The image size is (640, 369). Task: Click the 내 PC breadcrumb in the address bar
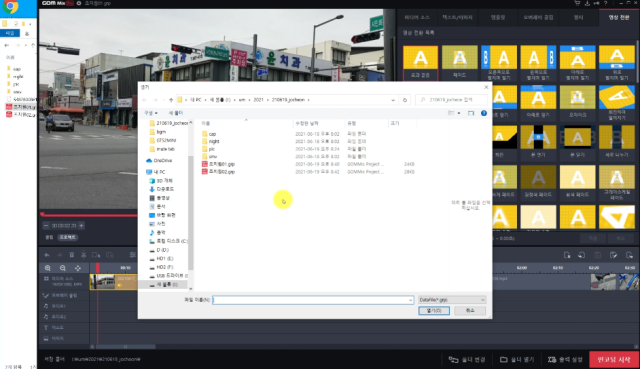pyautogui.click(x=196, y=100)
